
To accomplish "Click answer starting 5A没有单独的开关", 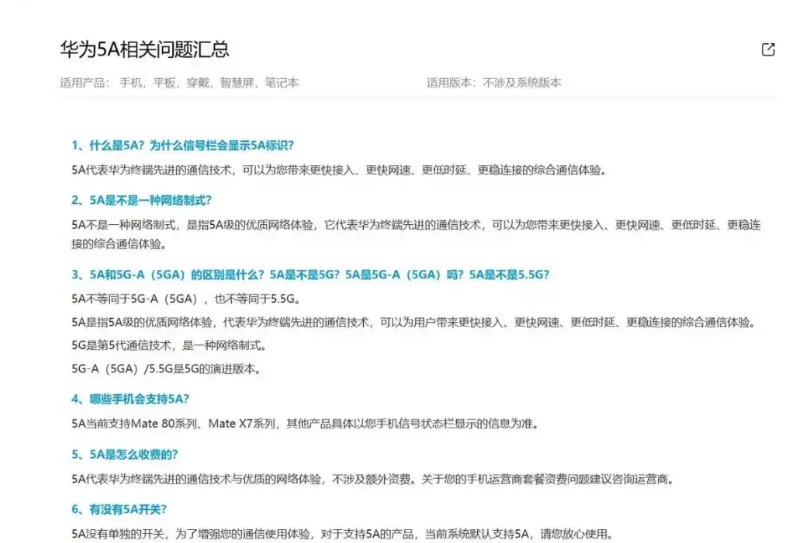I will (x=342, y=534).
